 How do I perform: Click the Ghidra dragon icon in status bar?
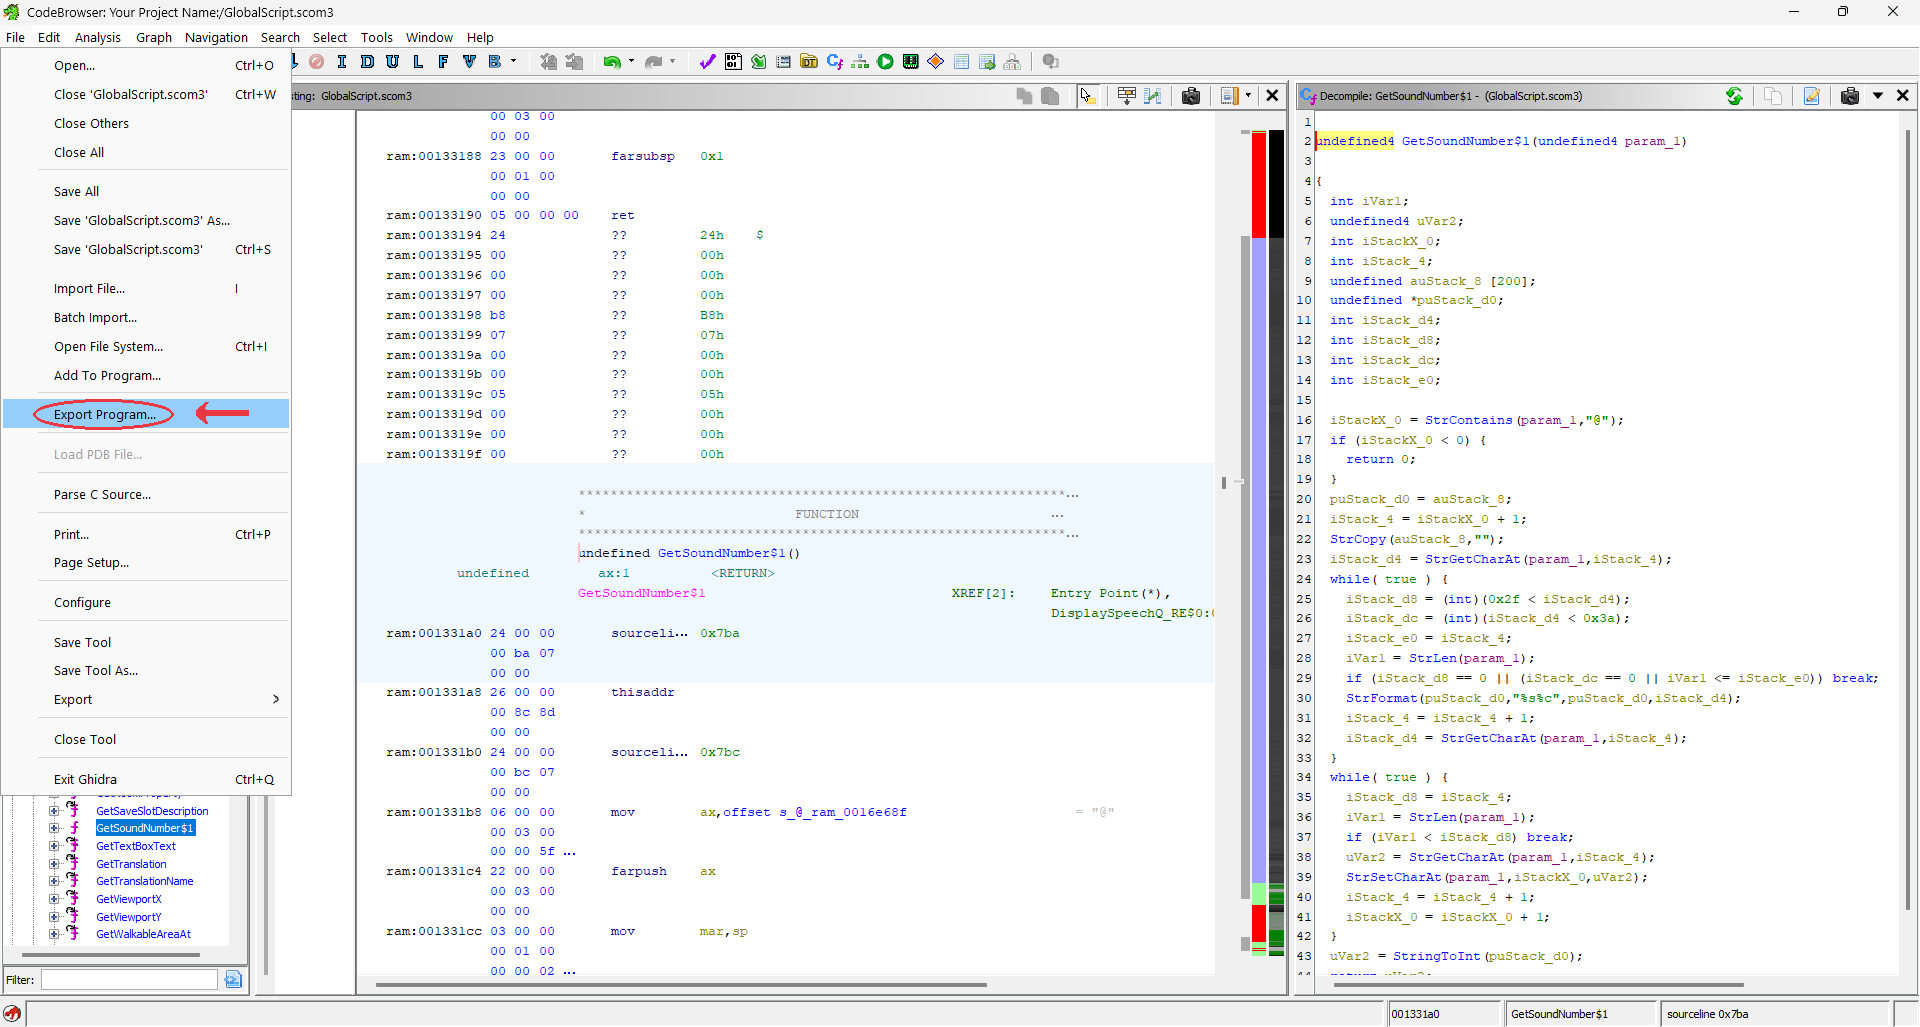[12, 1014]
